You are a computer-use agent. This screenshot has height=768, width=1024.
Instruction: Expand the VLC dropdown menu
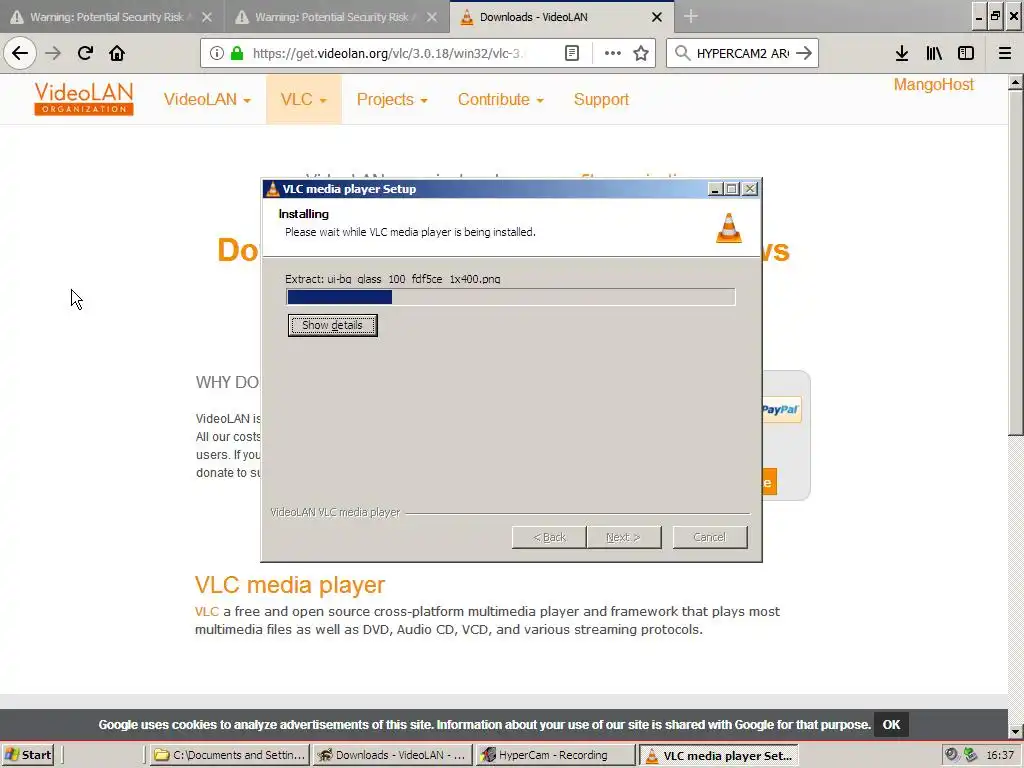coord(304,99)
